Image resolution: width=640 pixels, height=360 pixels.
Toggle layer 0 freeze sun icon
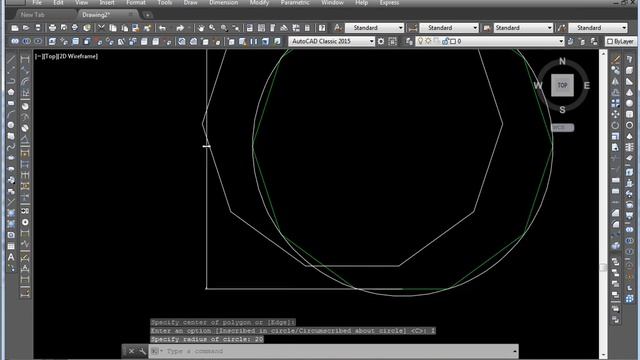pyautogui.click(x=428, y=41)
